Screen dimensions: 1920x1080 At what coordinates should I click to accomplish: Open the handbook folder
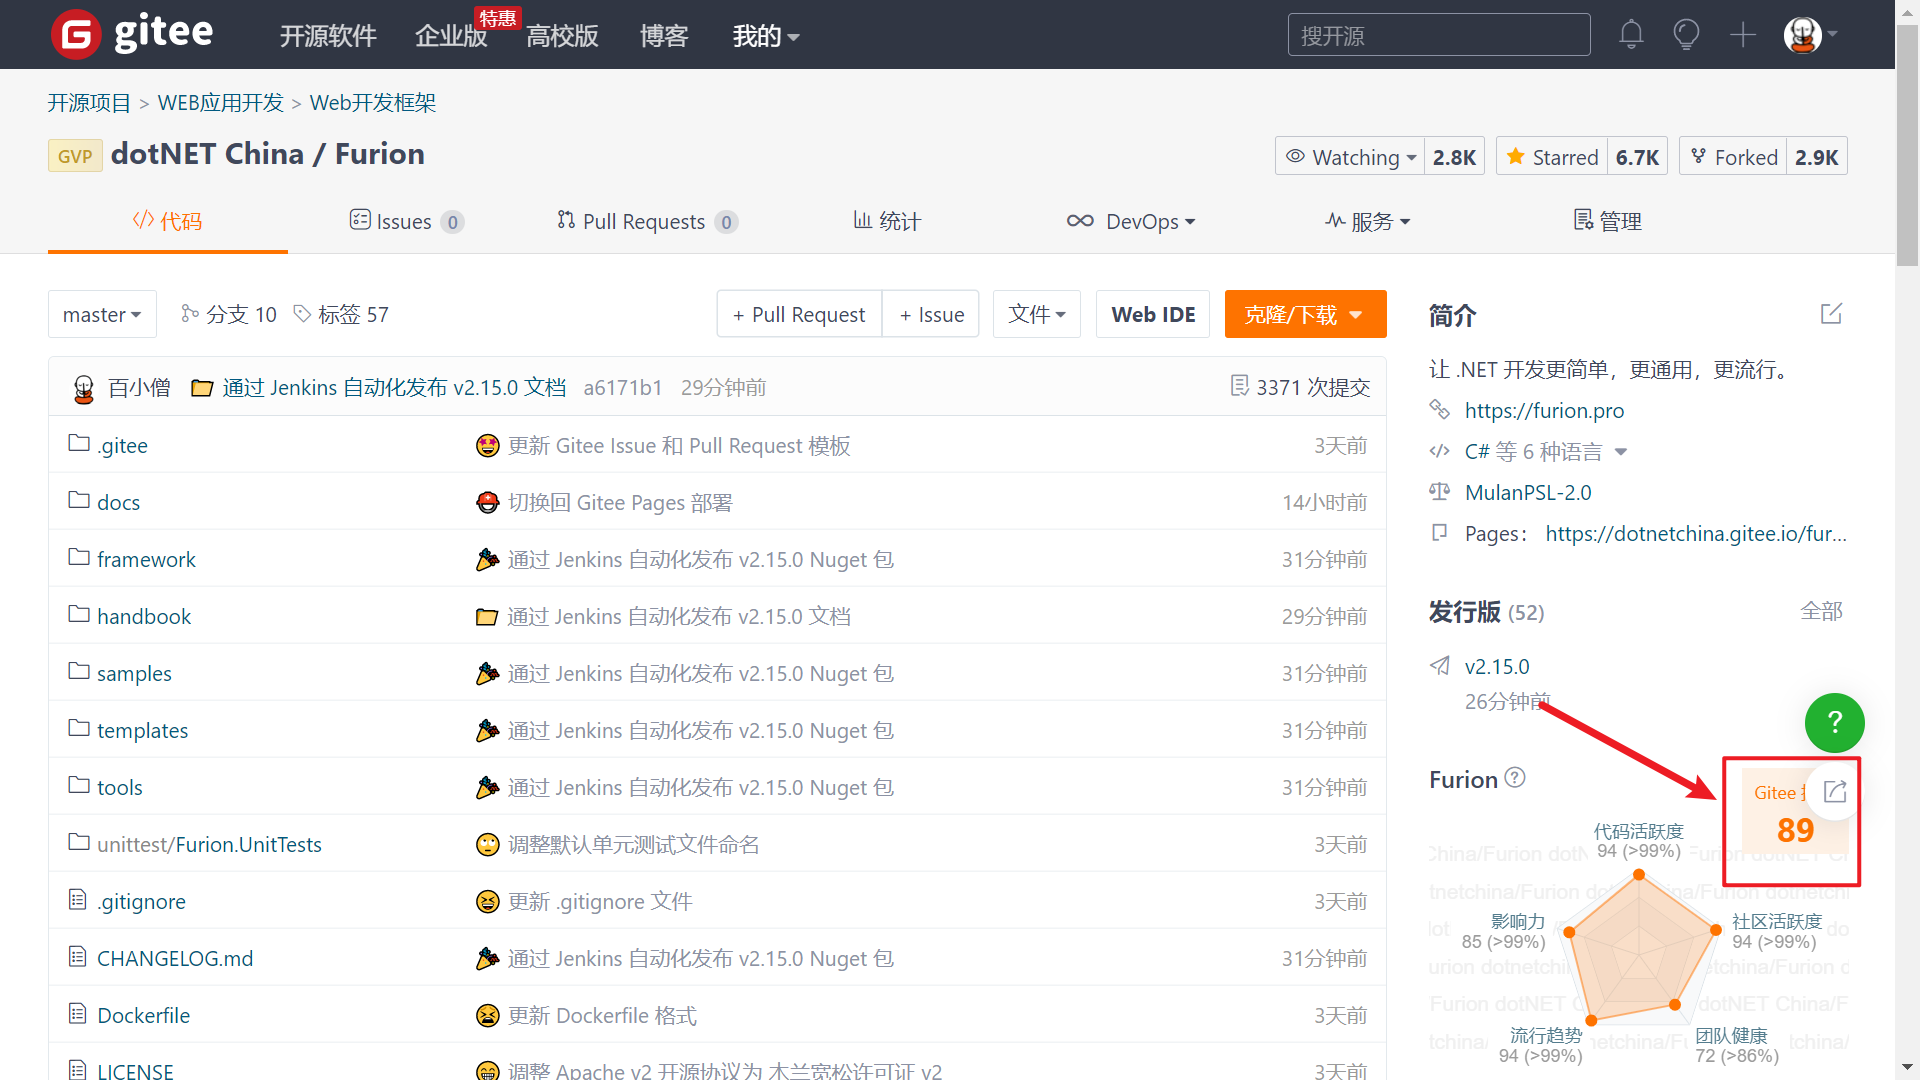(144, 616)
